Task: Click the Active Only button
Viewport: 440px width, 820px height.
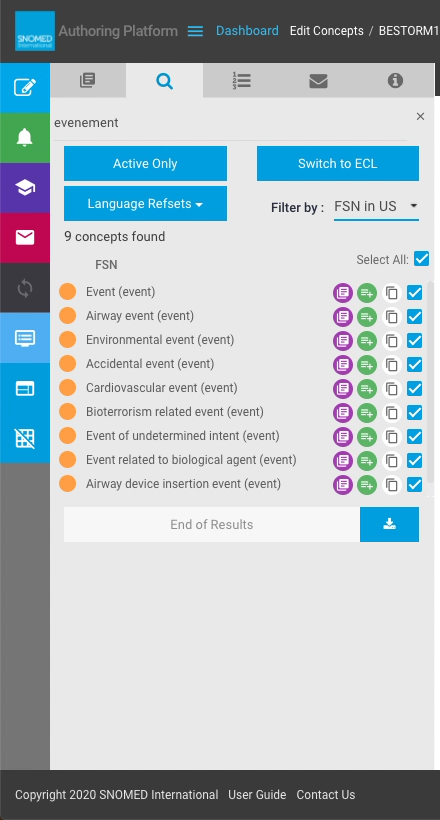Action: point(145,164)
